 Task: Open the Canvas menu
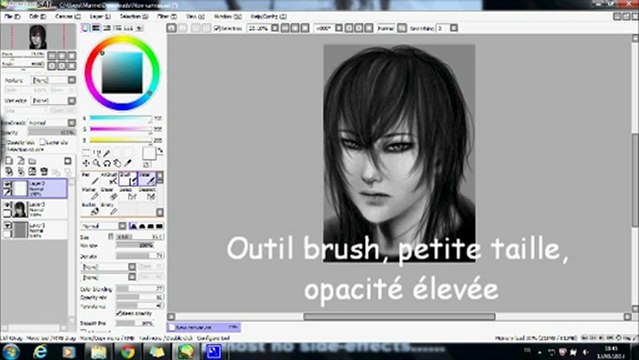click(68, 16)
